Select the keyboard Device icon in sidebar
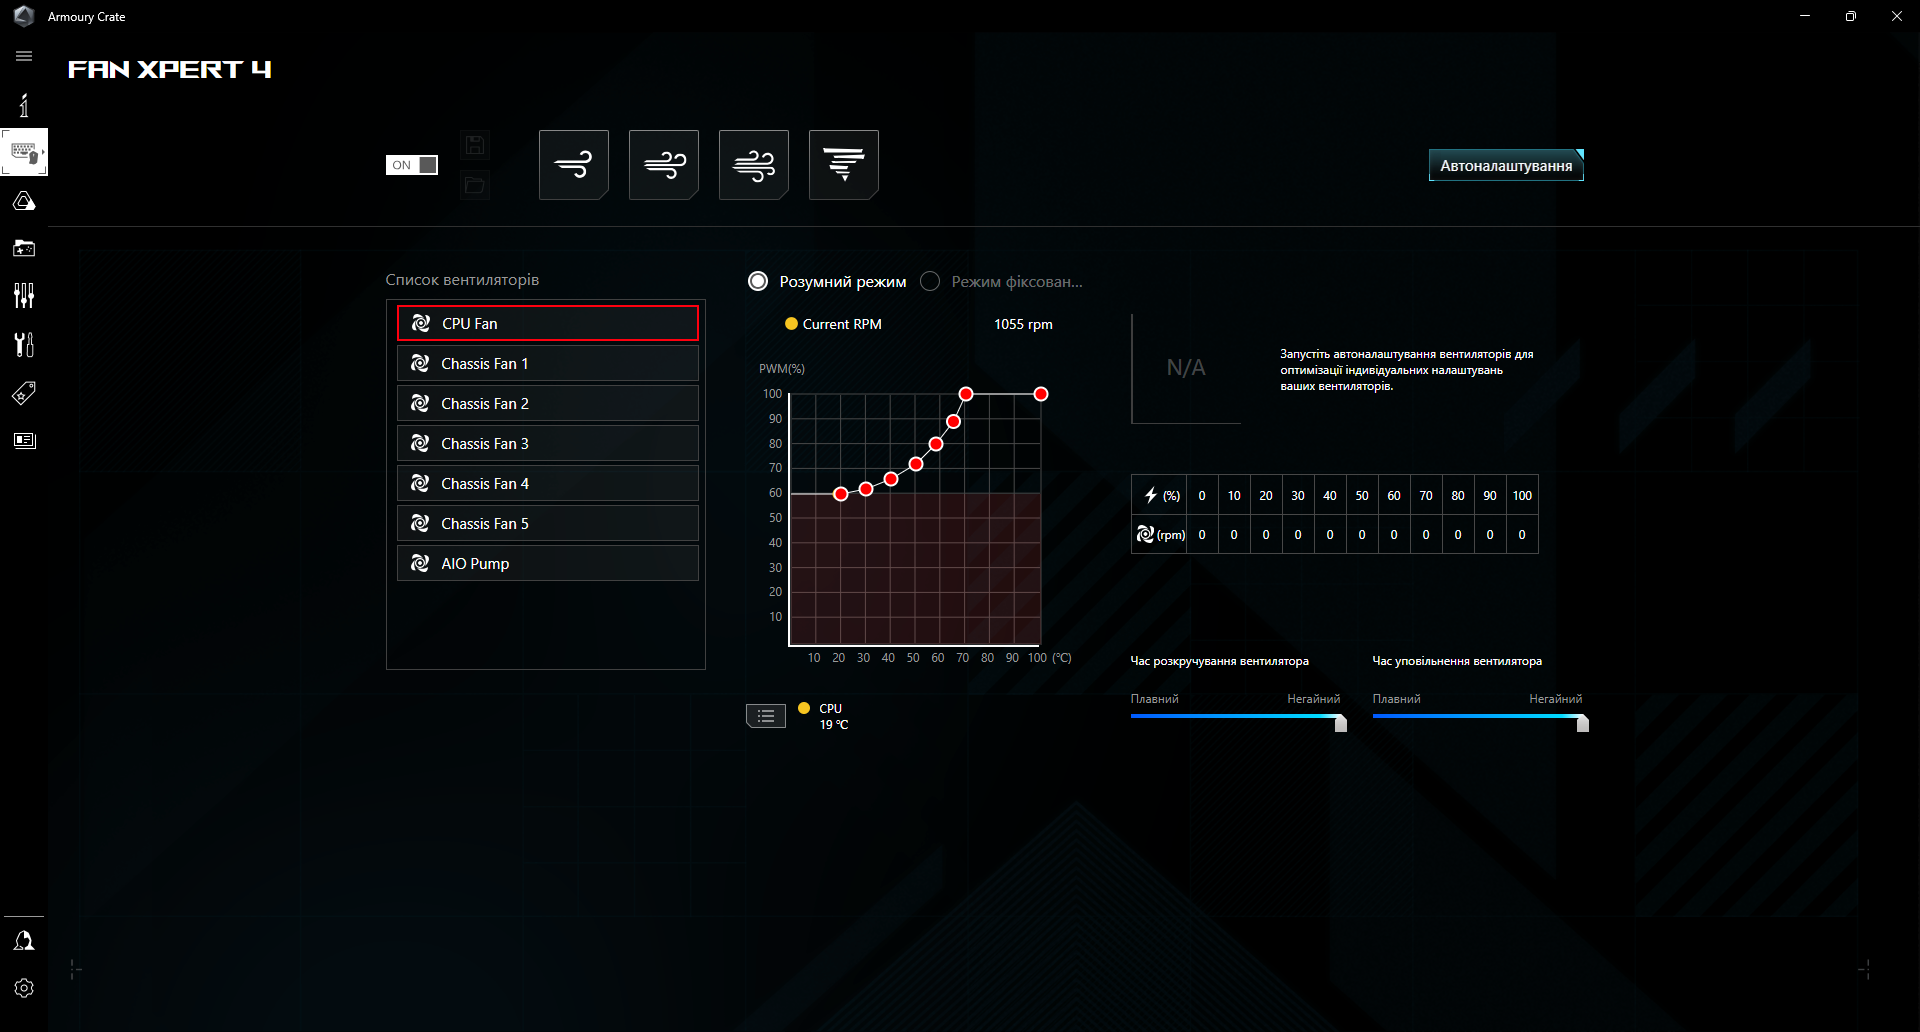Image resolution: width=1920 pixels, height=1032 pixels. [24, 153]
